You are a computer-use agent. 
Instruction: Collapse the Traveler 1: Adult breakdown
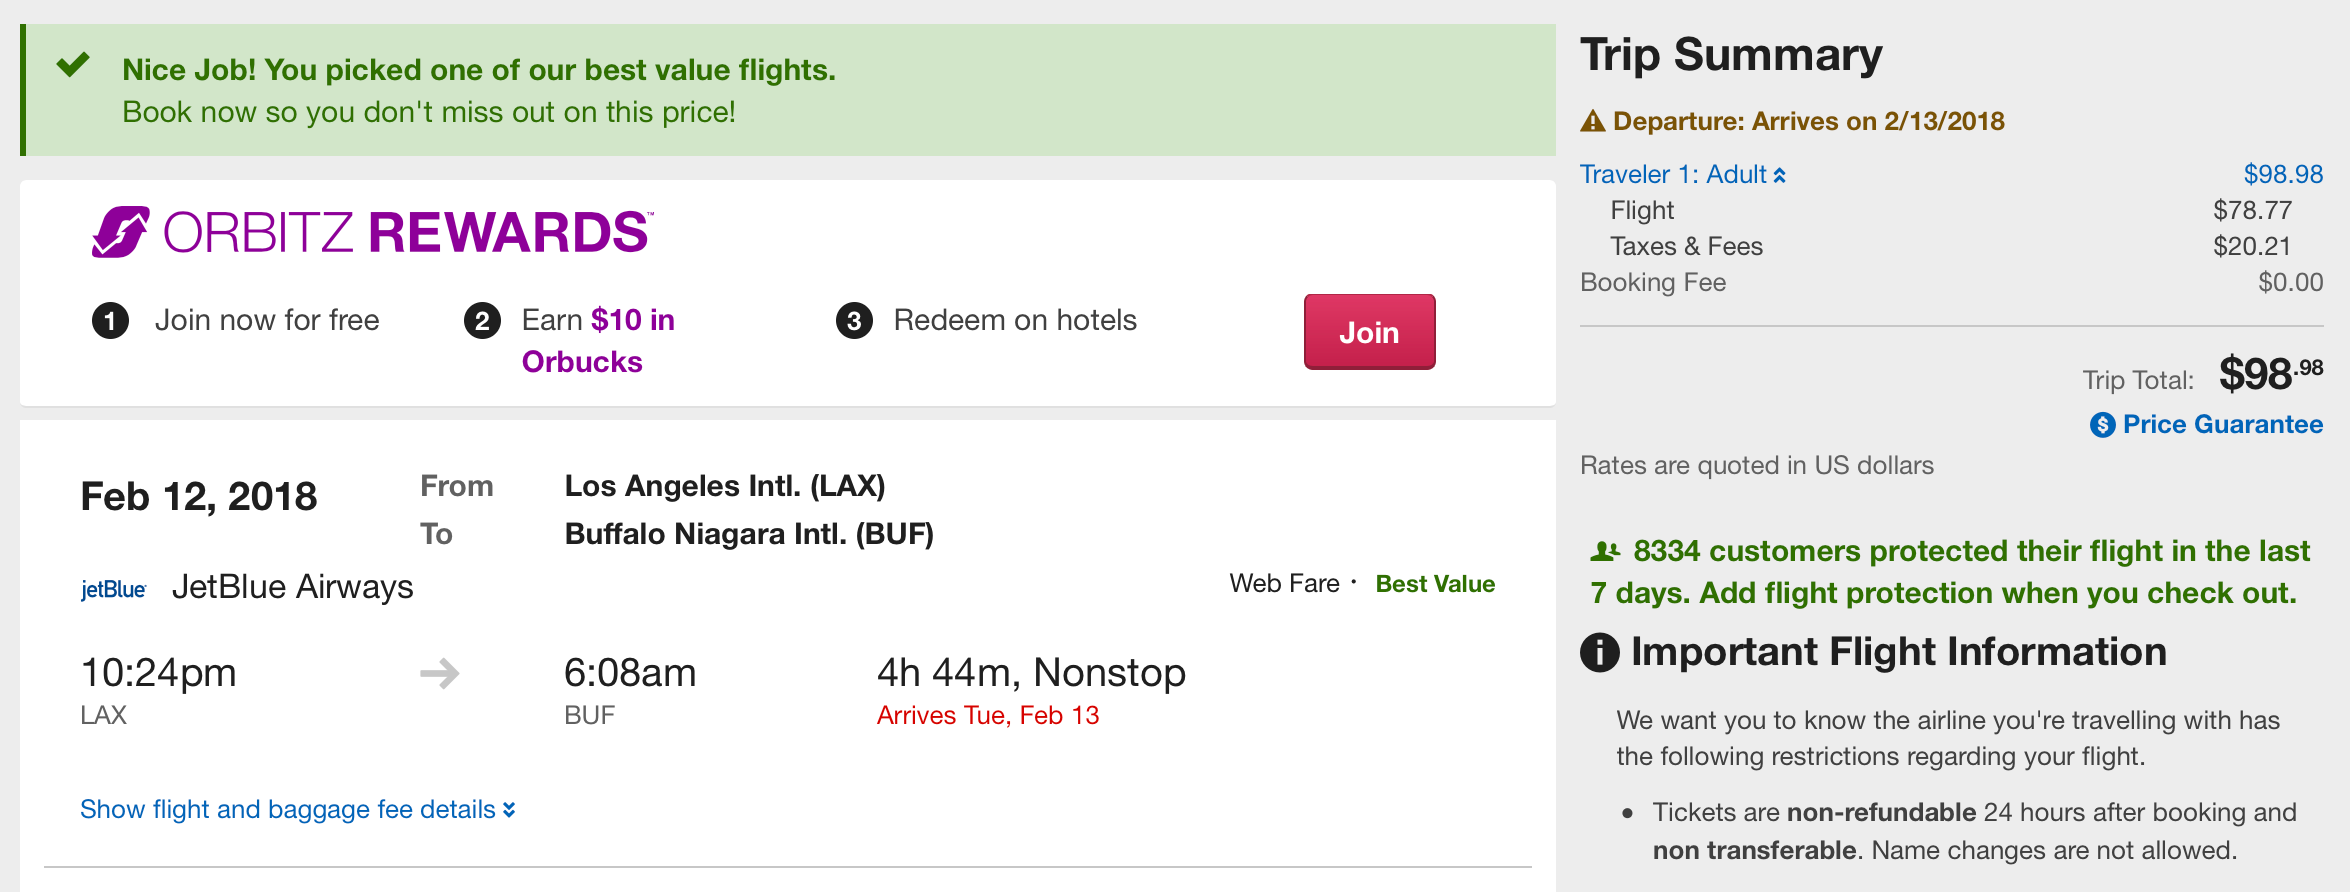click(x=1682, y=175)
